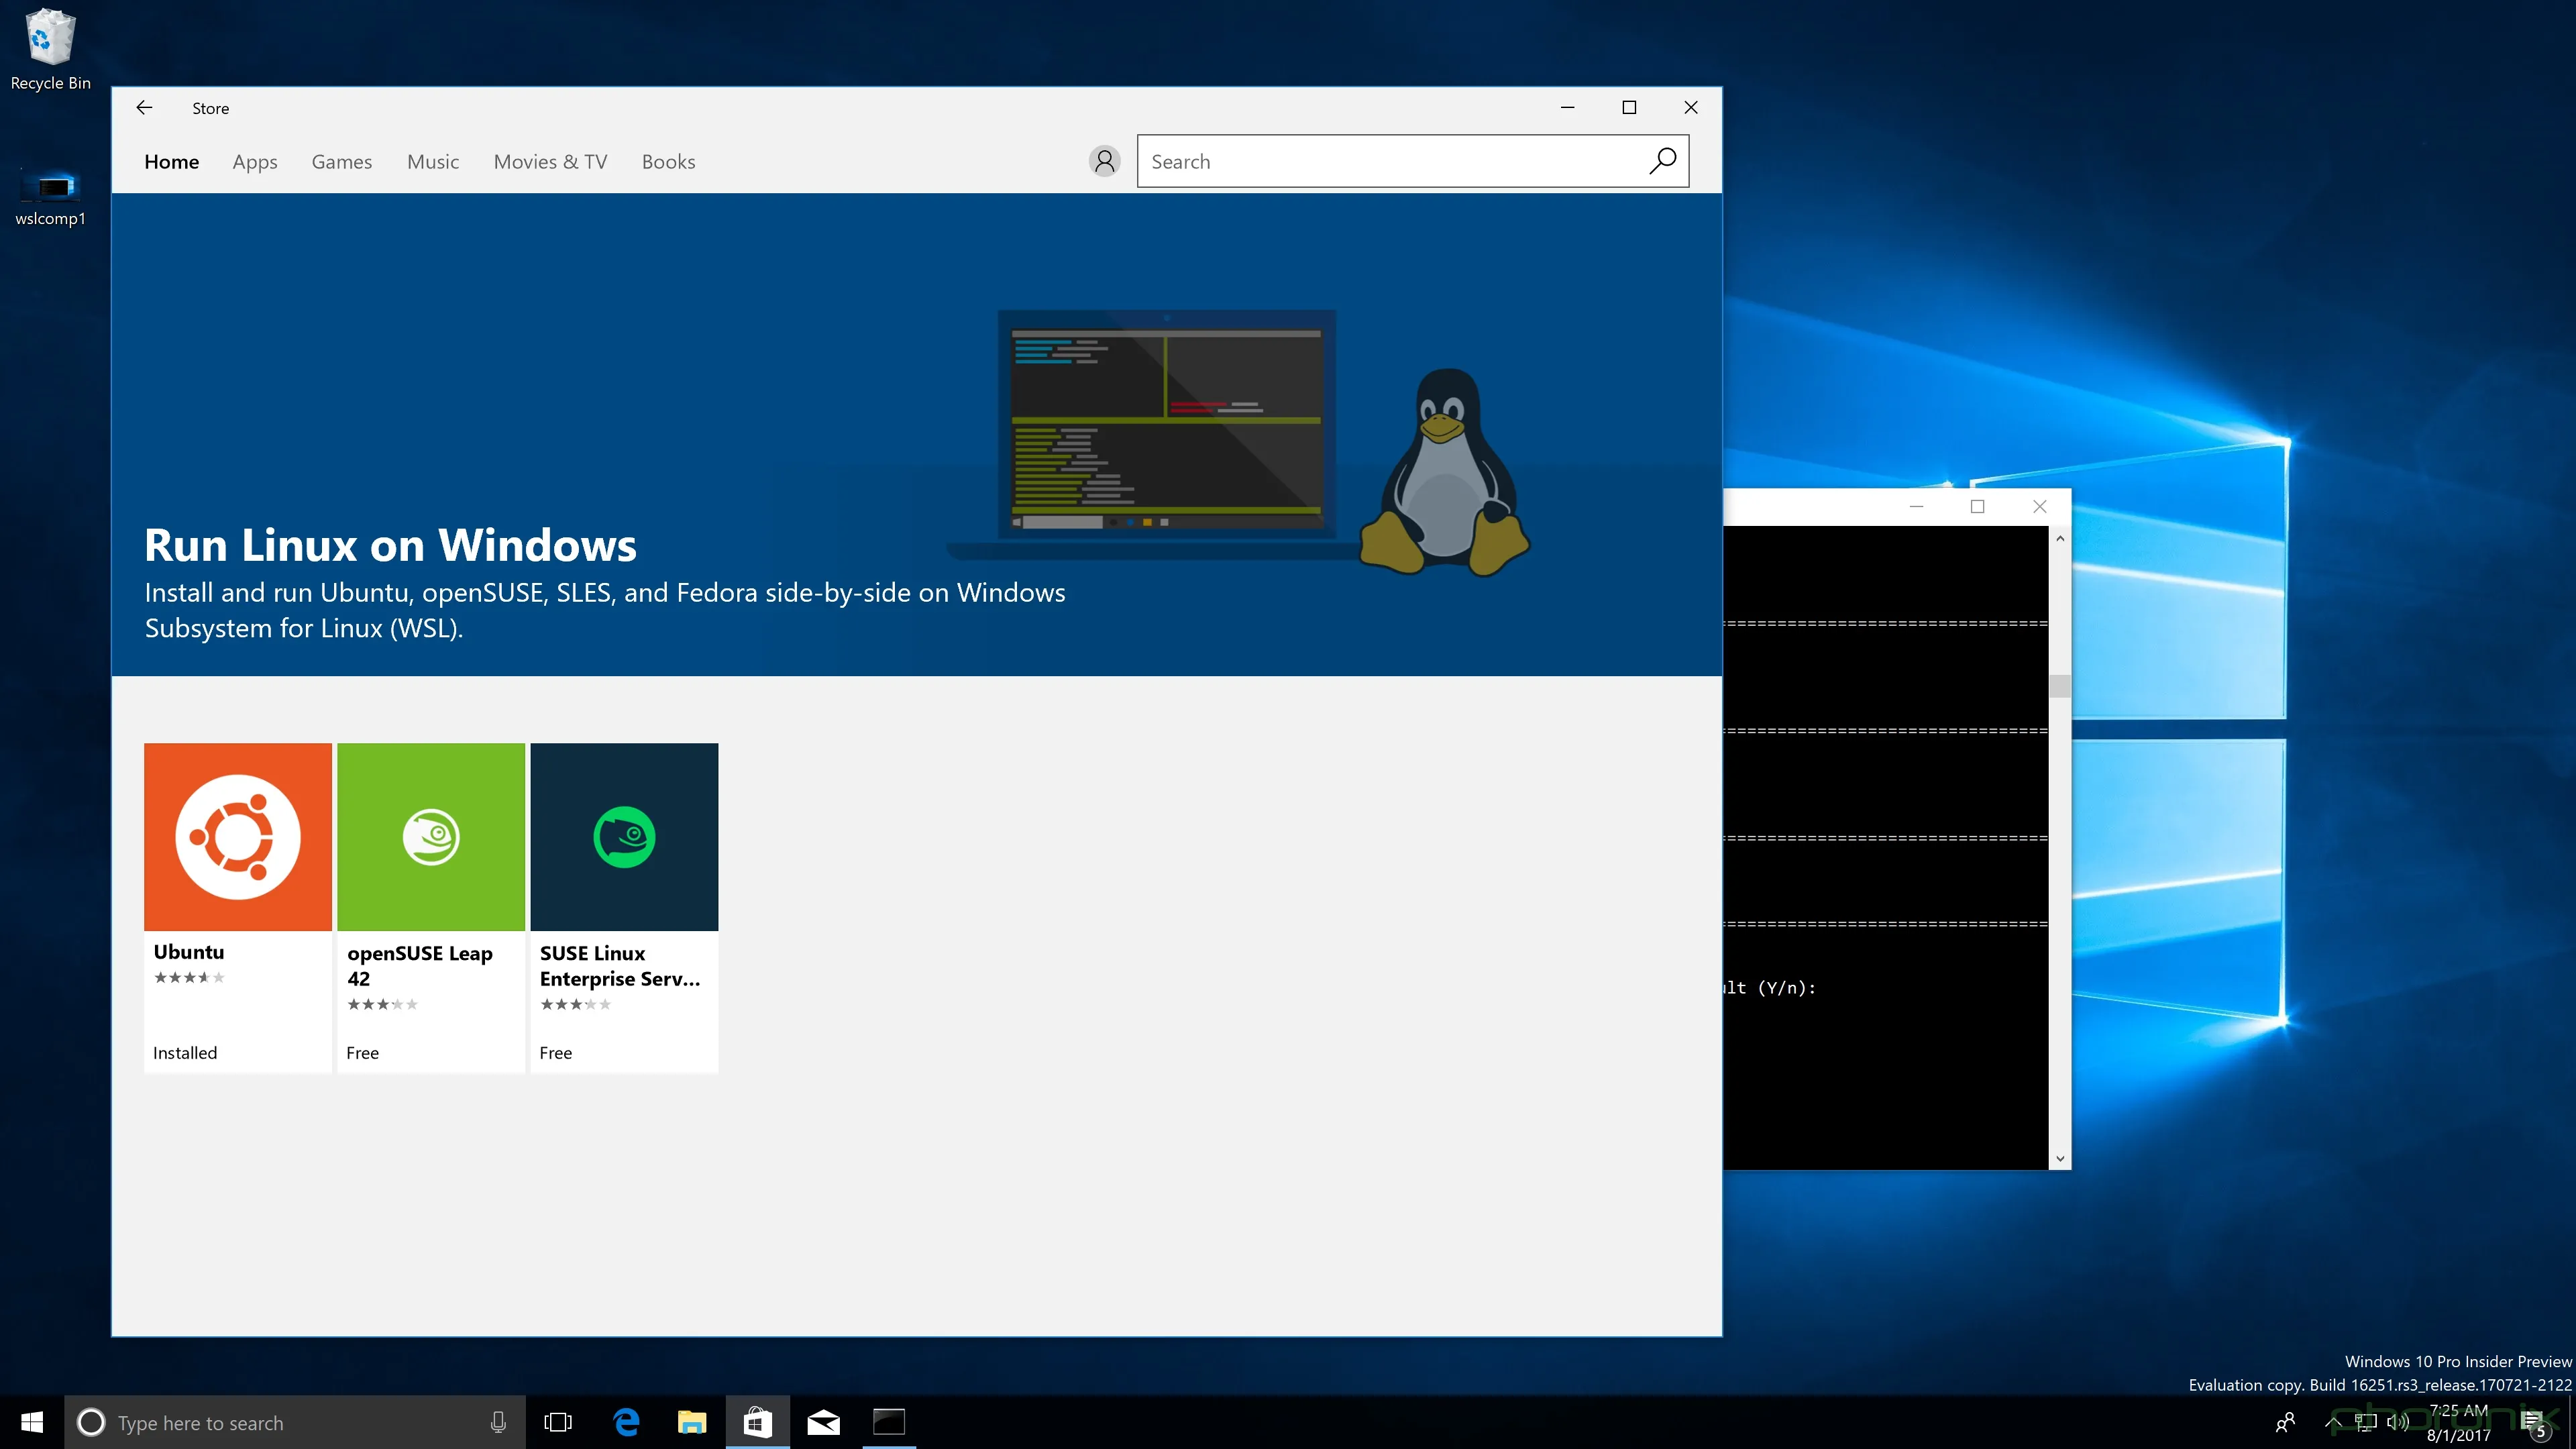Open the Books section

668,162
